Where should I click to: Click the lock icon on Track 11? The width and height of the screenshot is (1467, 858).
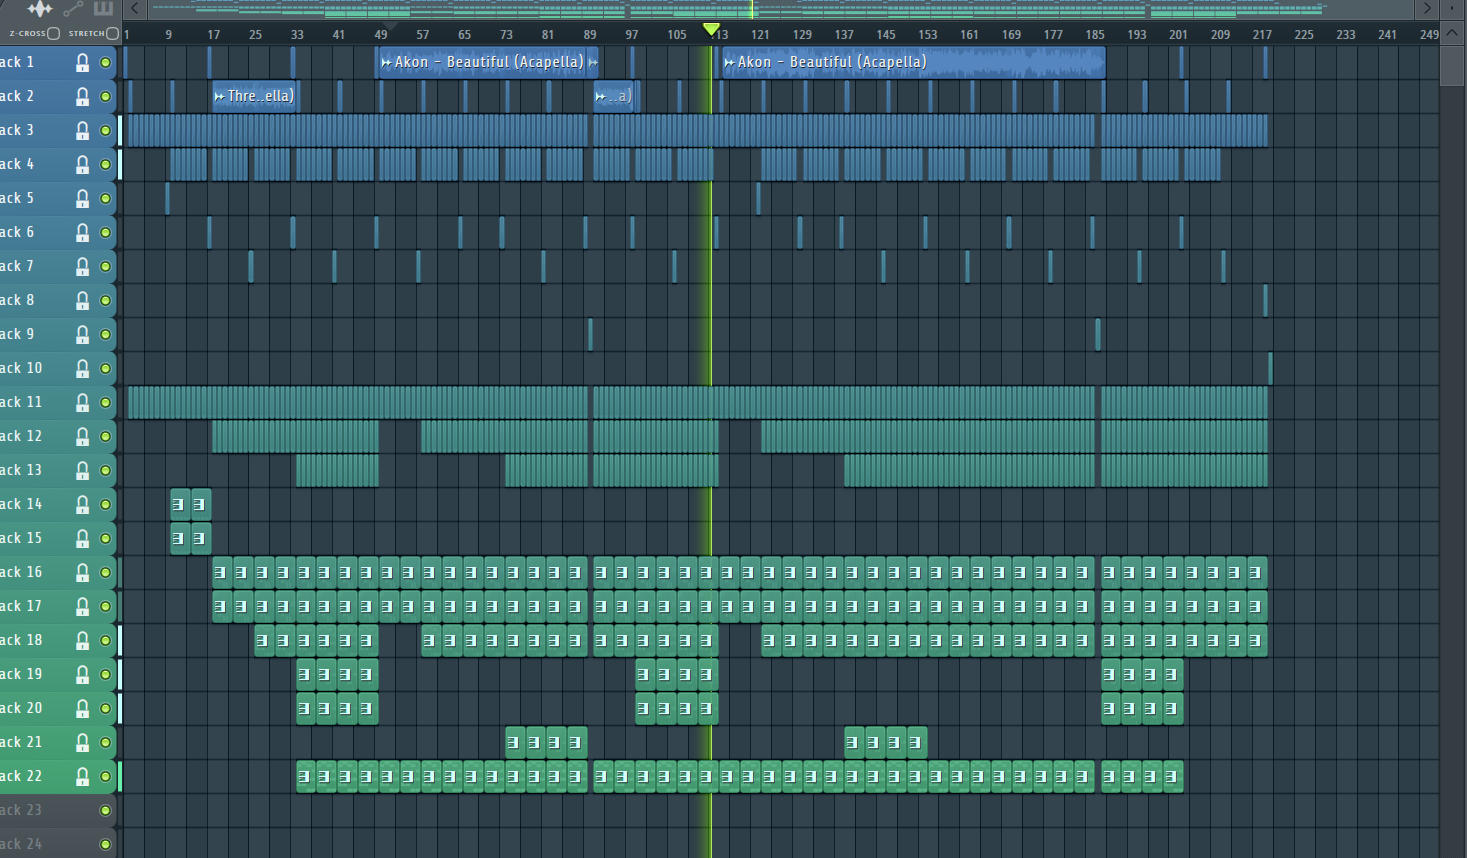pos(82,403)
